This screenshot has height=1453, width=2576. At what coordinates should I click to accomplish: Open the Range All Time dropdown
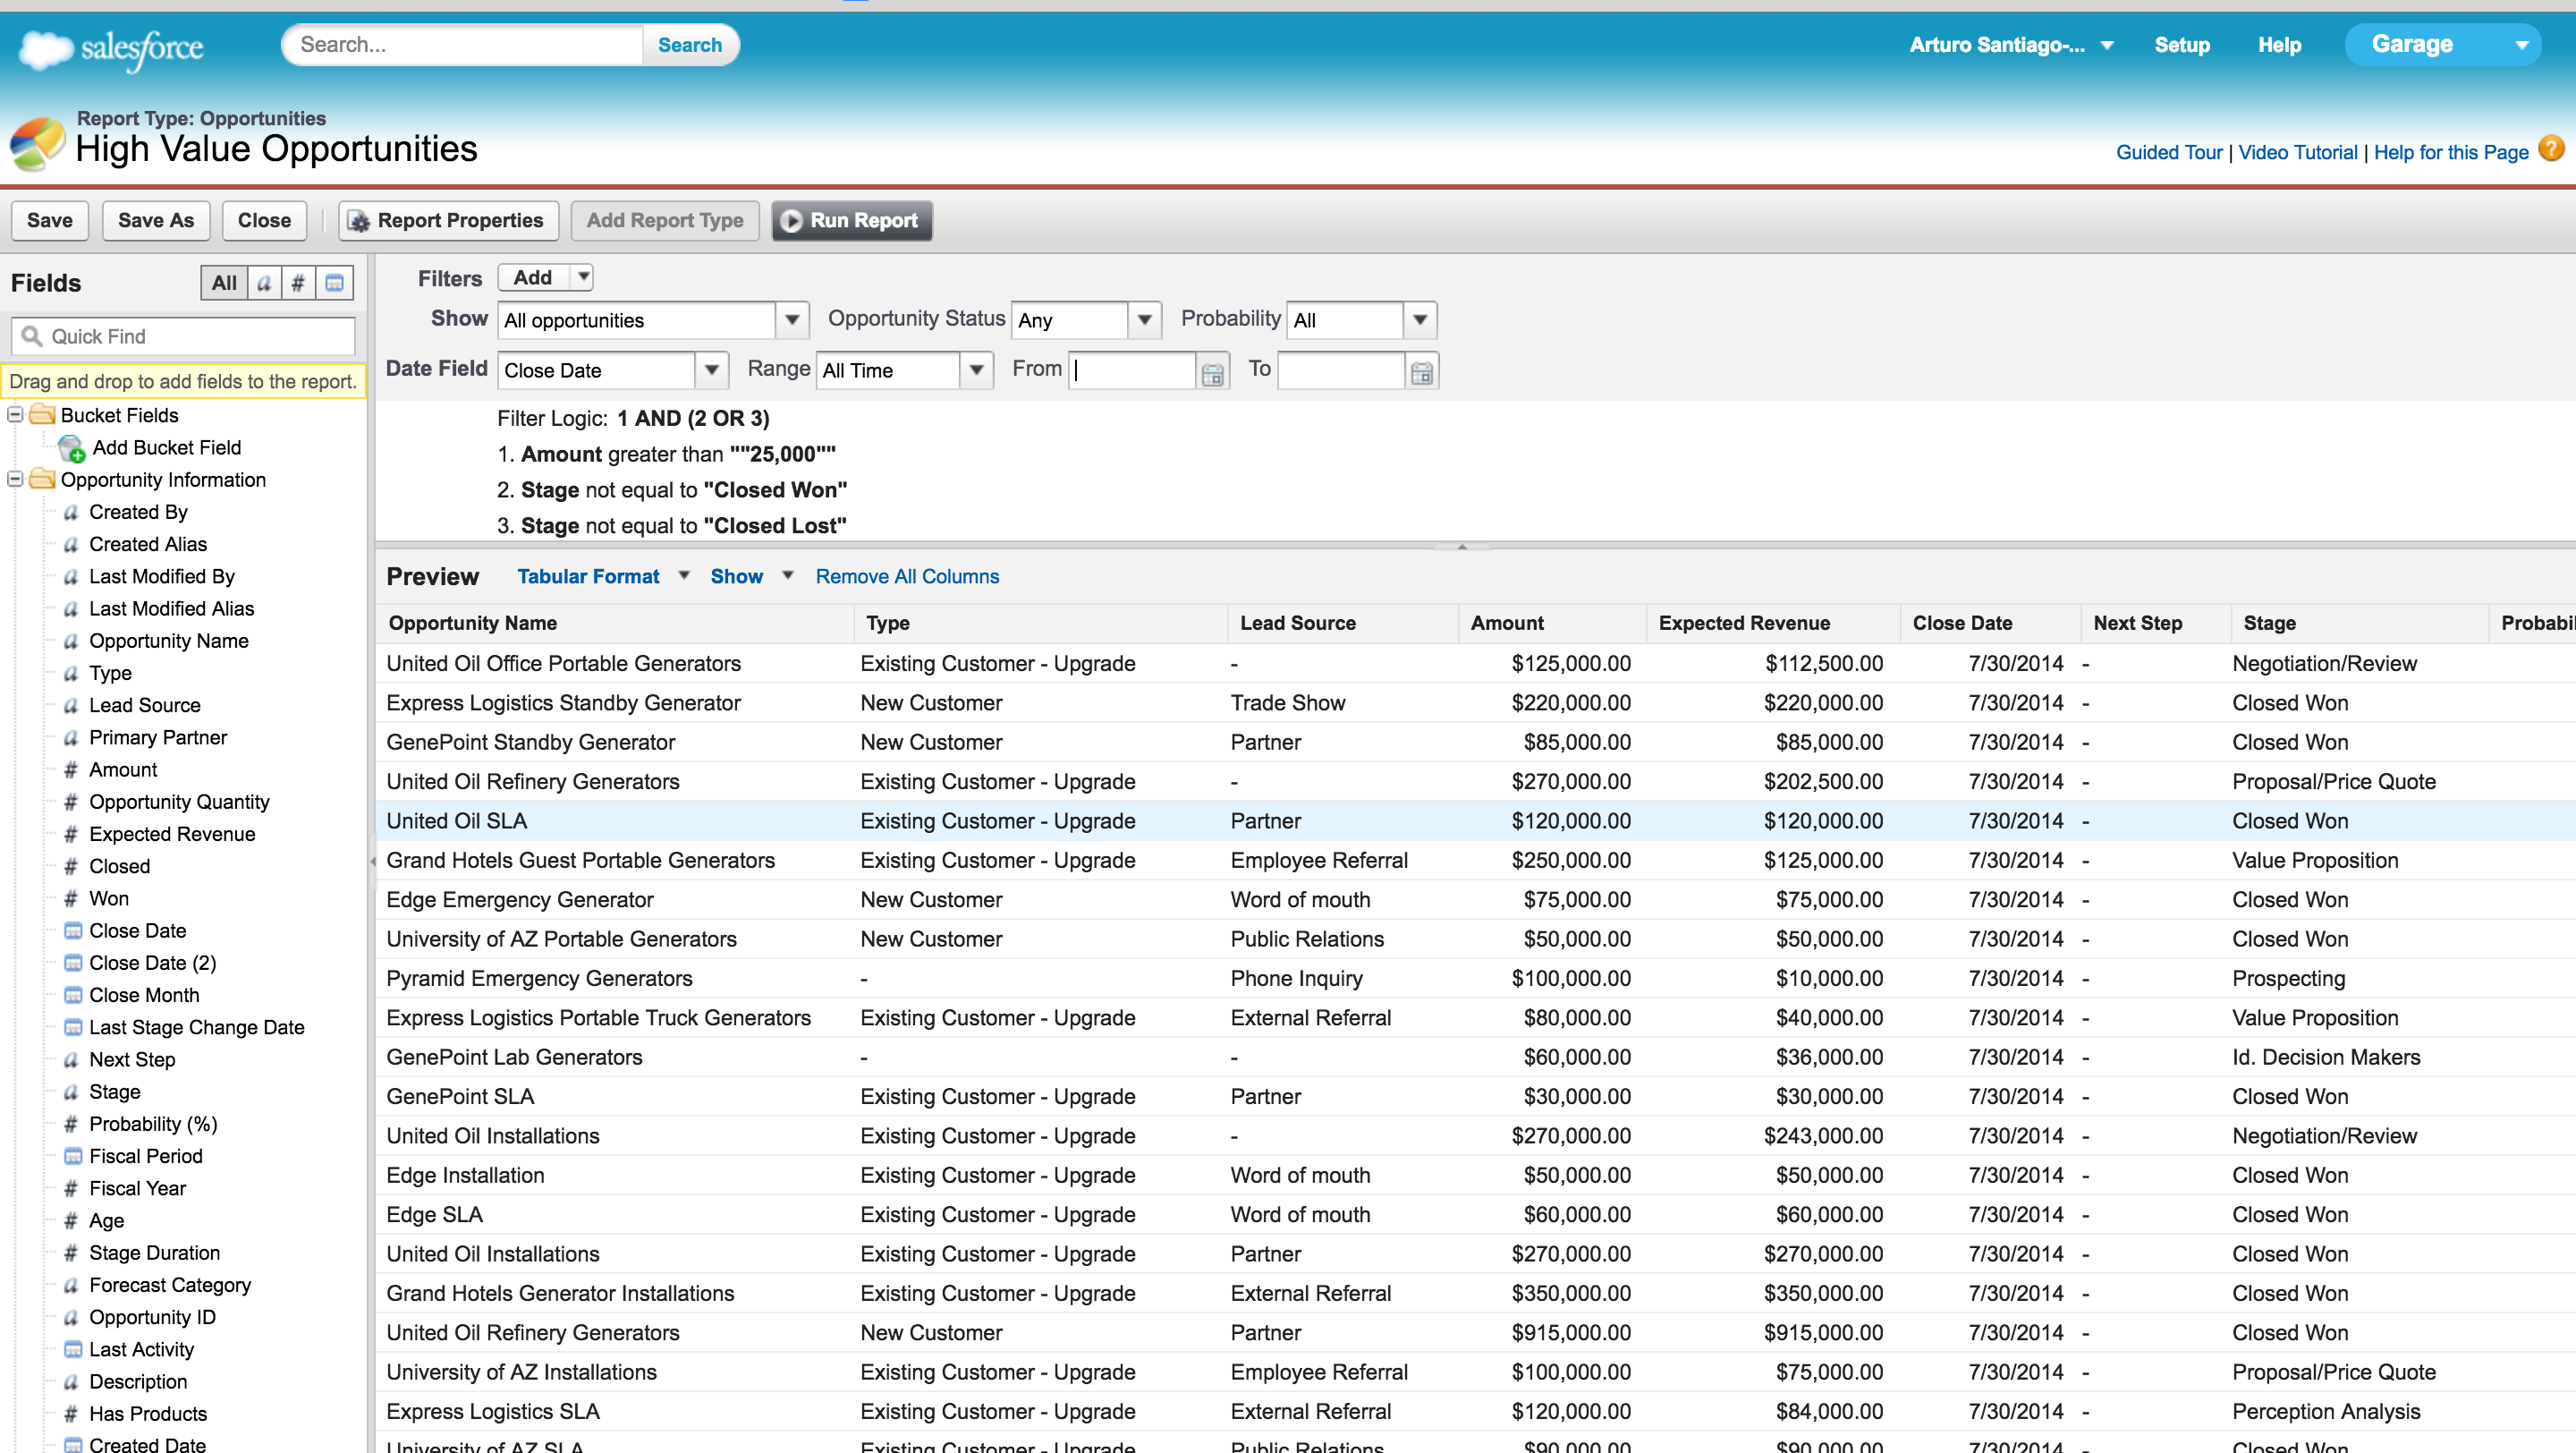tap(976, 370)
